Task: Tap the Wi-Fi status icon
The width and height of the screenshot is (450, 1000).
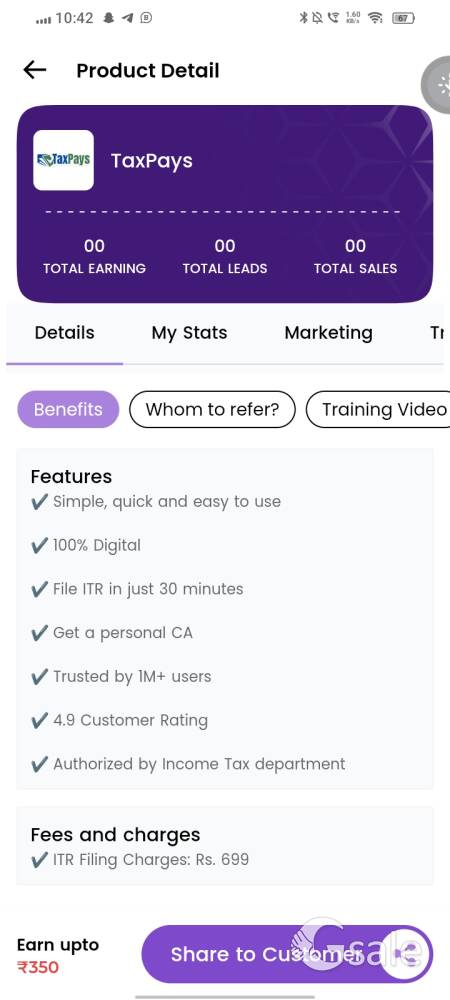Action: point(375,18)
